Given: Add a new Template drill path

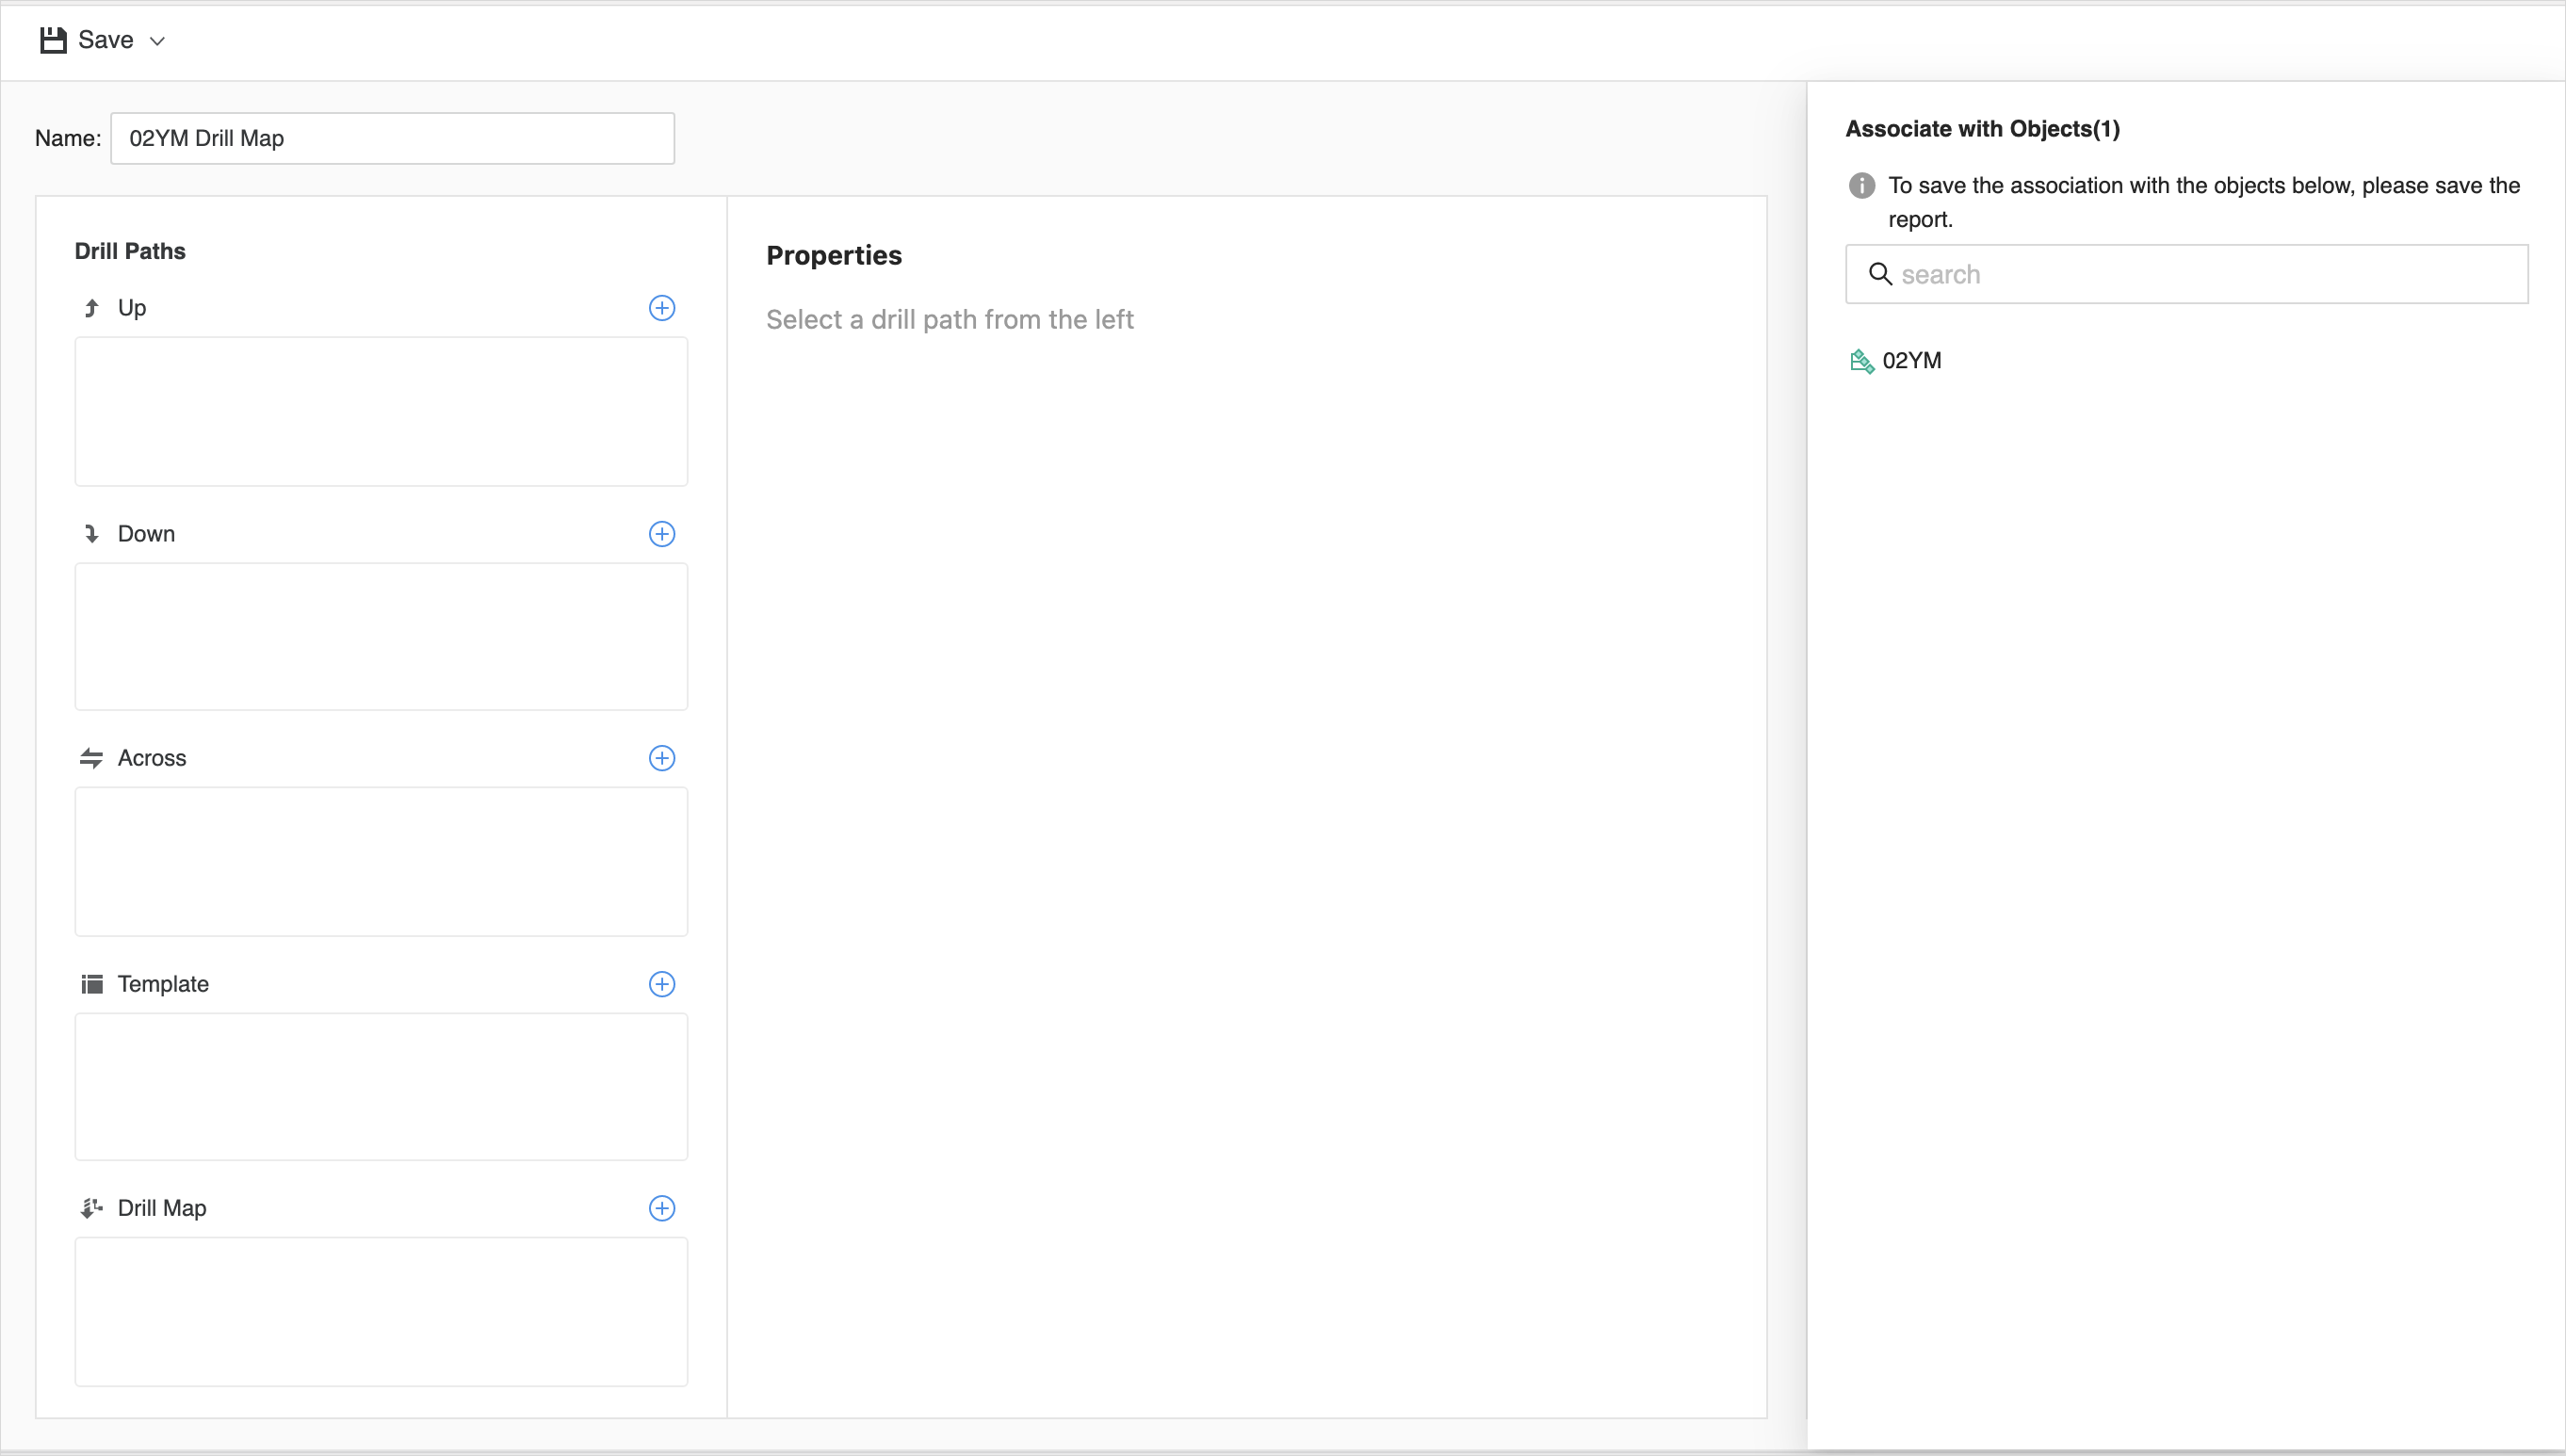Looking at the screenshot, I should tap(662, 984).
